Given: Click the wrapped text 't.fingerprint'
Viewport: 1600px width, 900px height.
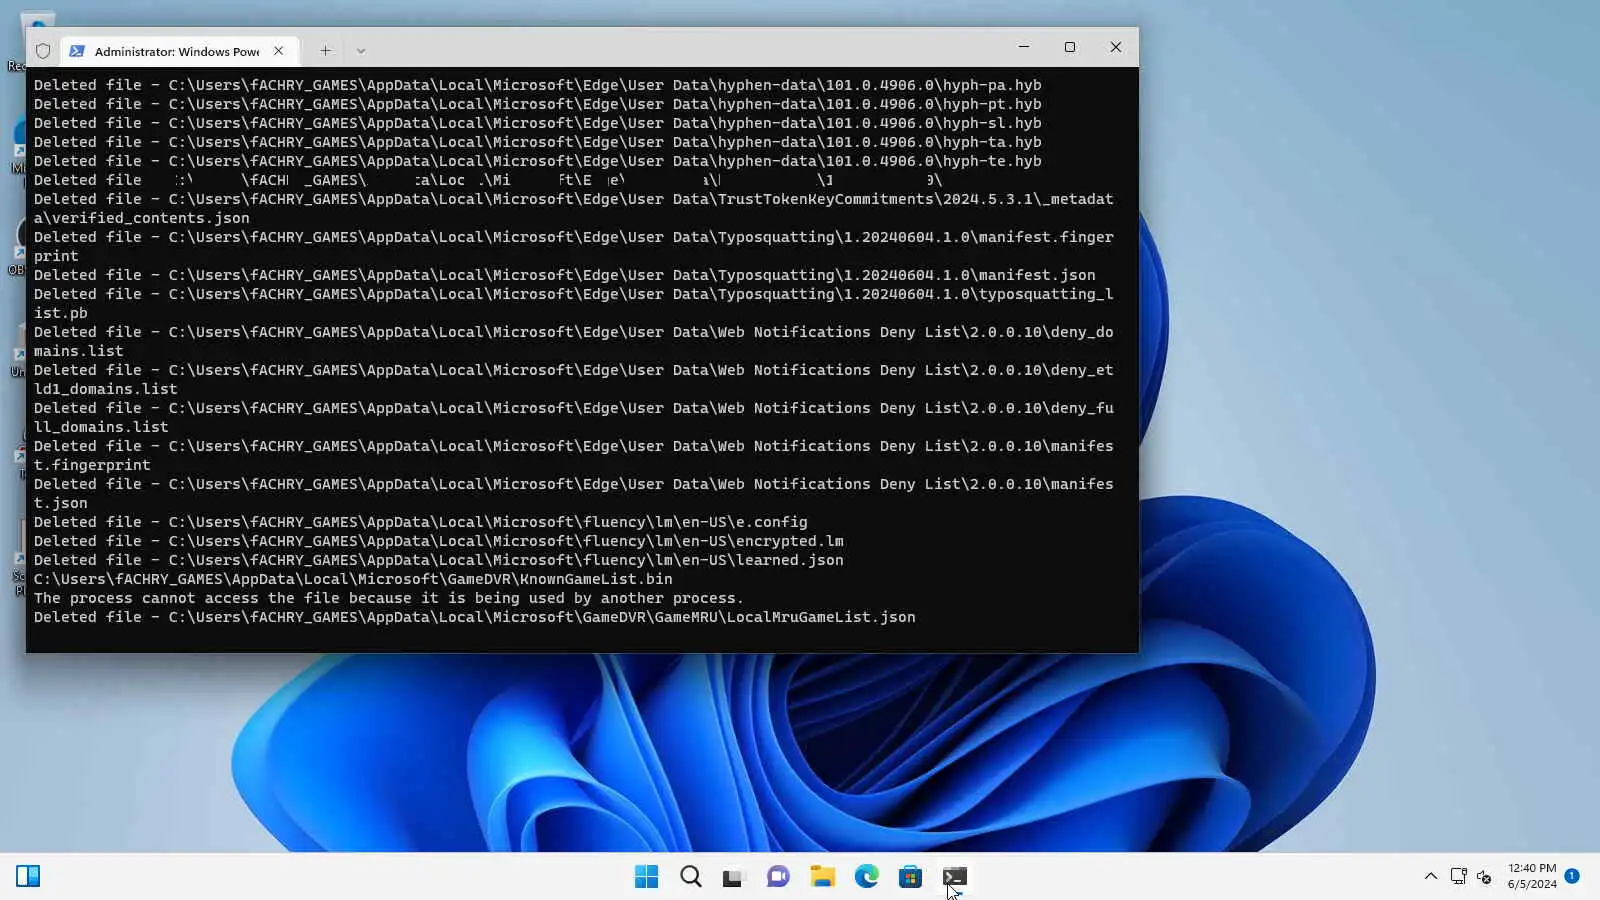Looking at the screenshot, I should point(92,465).
